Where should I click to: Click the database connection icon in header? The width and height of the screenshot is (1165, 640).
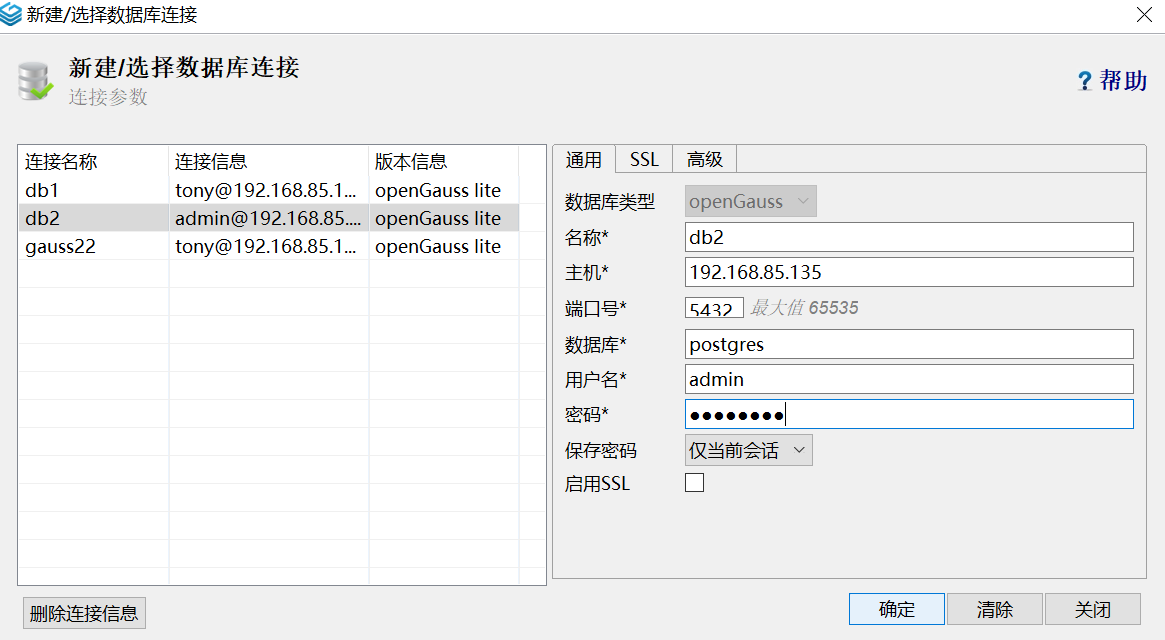pos(35,82)
